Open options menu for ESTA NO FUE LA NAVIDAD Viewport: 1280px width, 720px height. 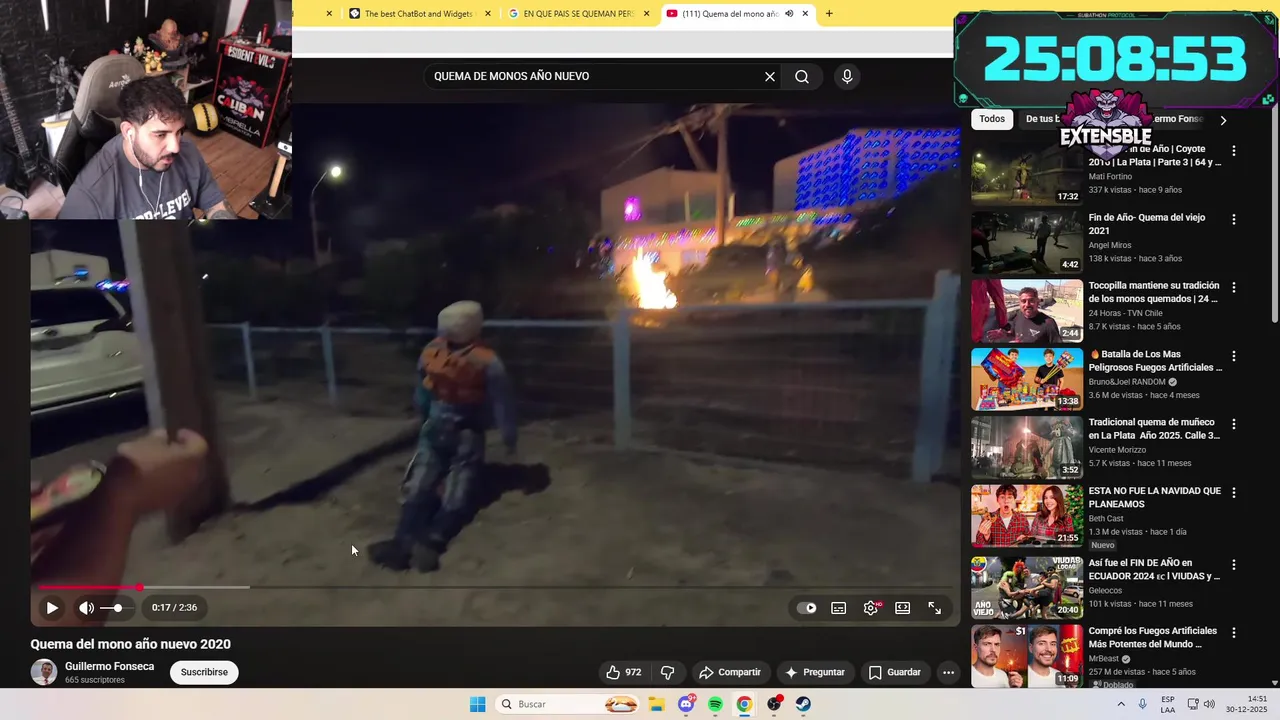pos(1234,493)
